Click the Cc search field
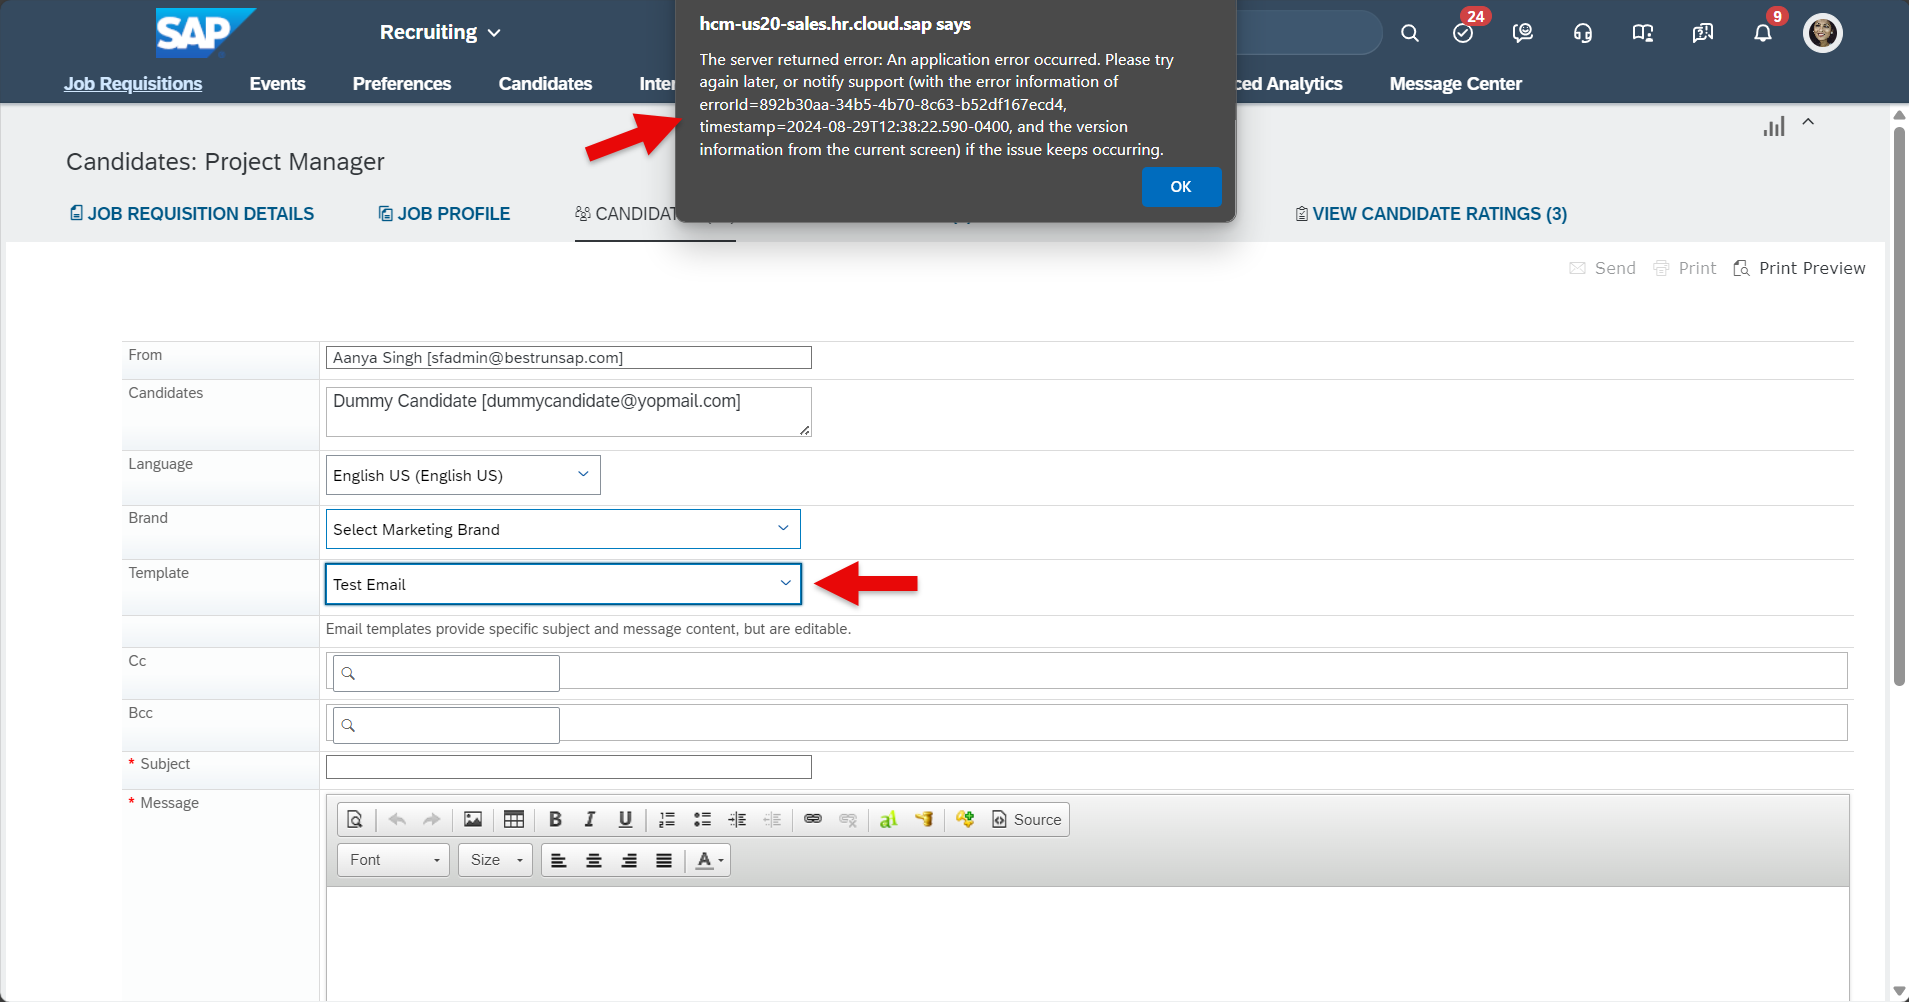This screenshot has width=1909, height=1002. point(446,673)
